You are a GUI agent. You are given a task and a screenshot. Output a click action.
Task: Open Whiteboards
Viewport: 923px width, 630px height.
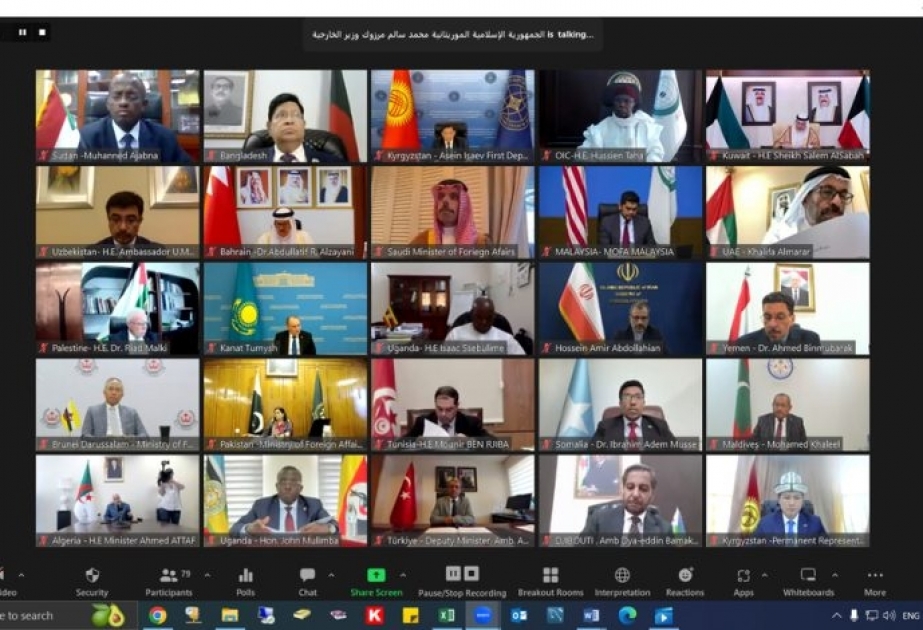[x=808, y=582]
